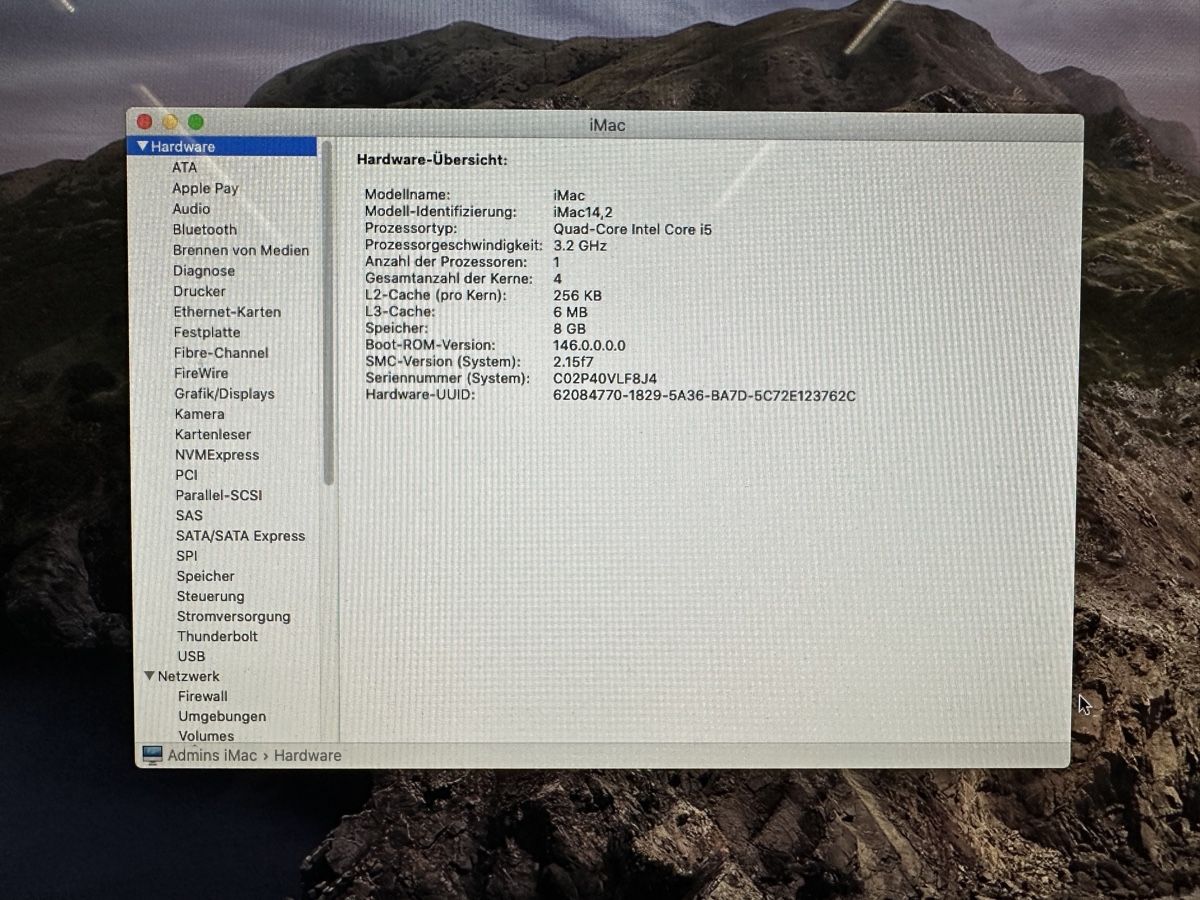Click the computer icon in path bar
Screen dimensions: 1200x900
(x=152, y=755)
